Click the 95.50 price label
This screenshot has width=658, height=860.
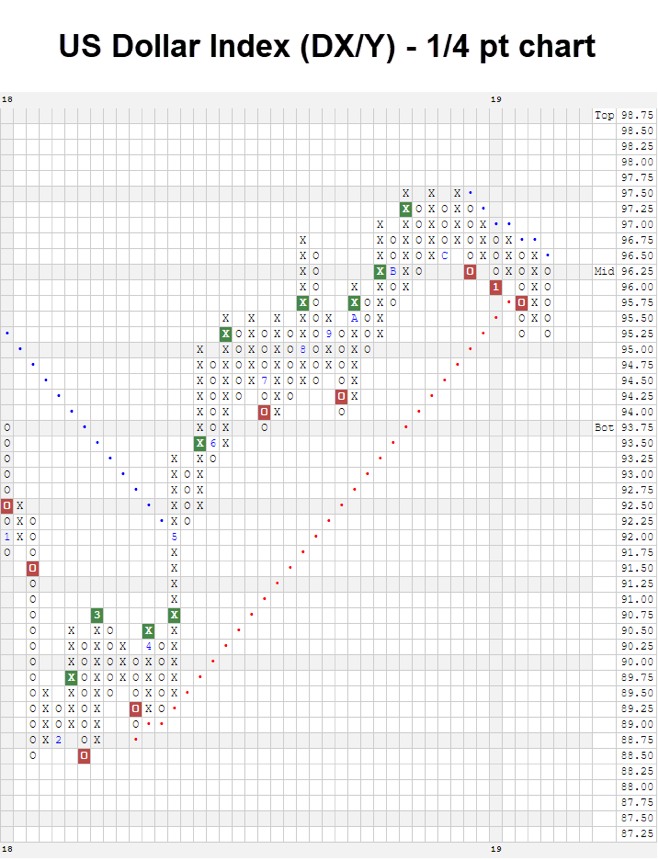point(637,318)
